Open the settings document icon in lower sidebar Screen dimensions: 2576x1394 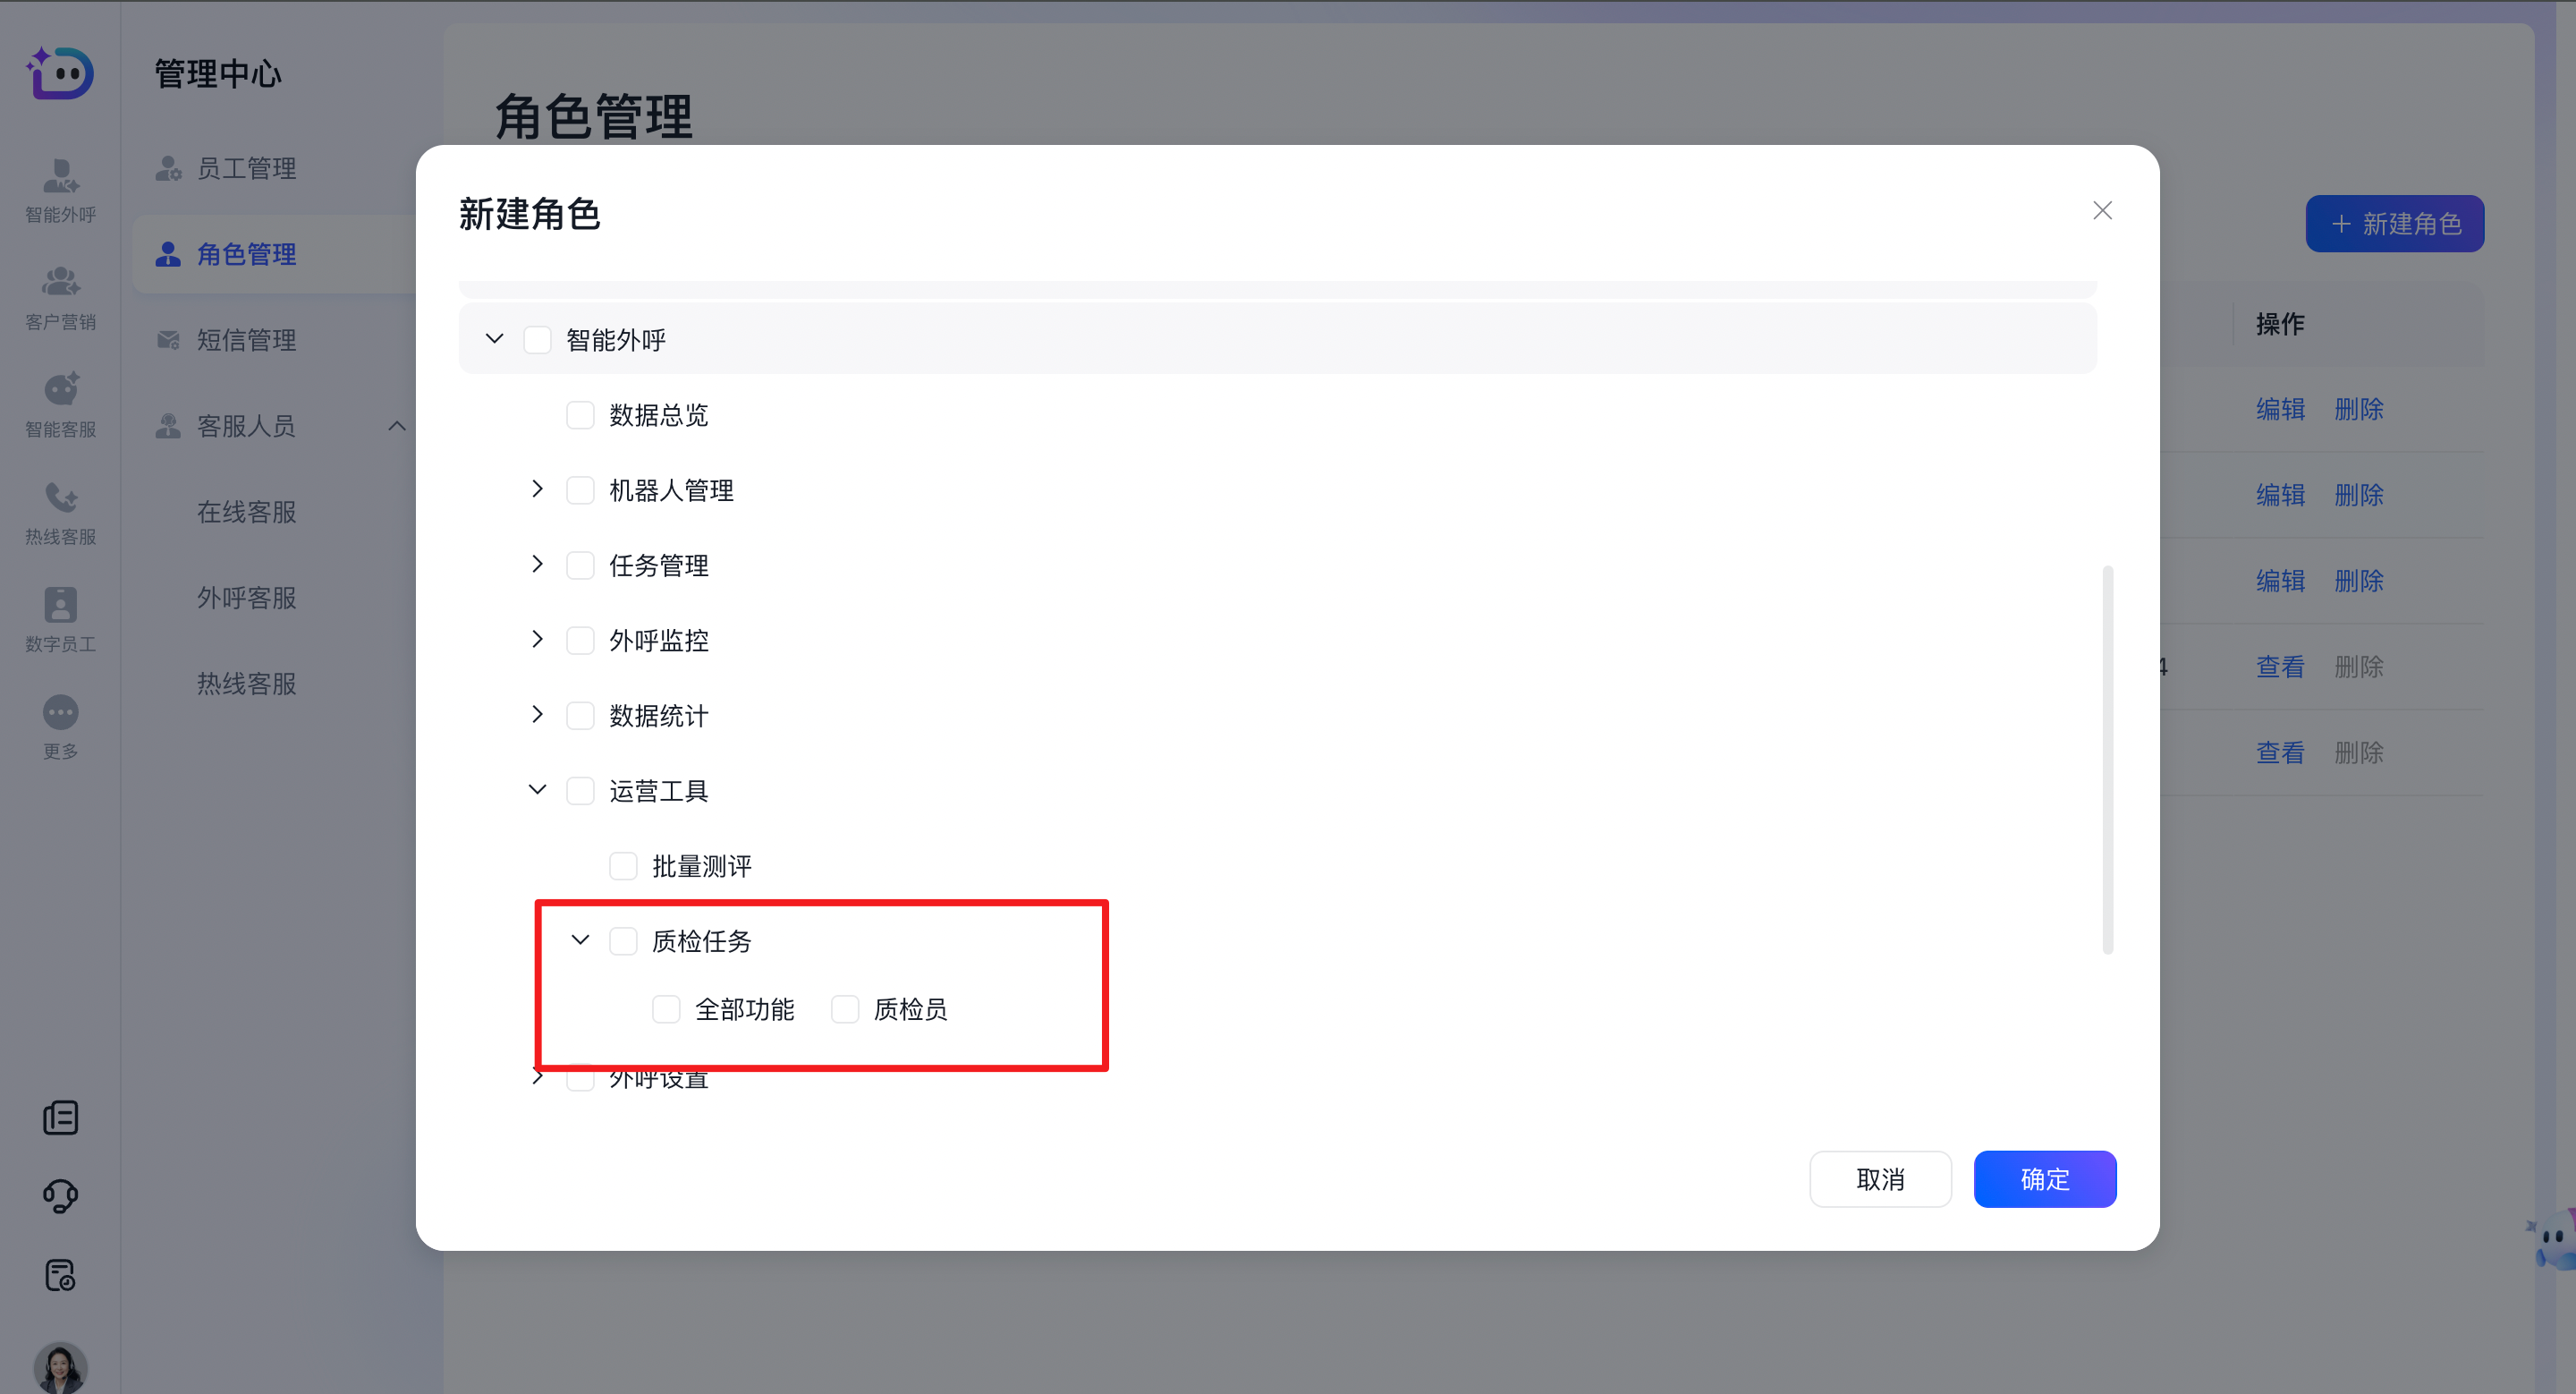(x=60, y=1275)
